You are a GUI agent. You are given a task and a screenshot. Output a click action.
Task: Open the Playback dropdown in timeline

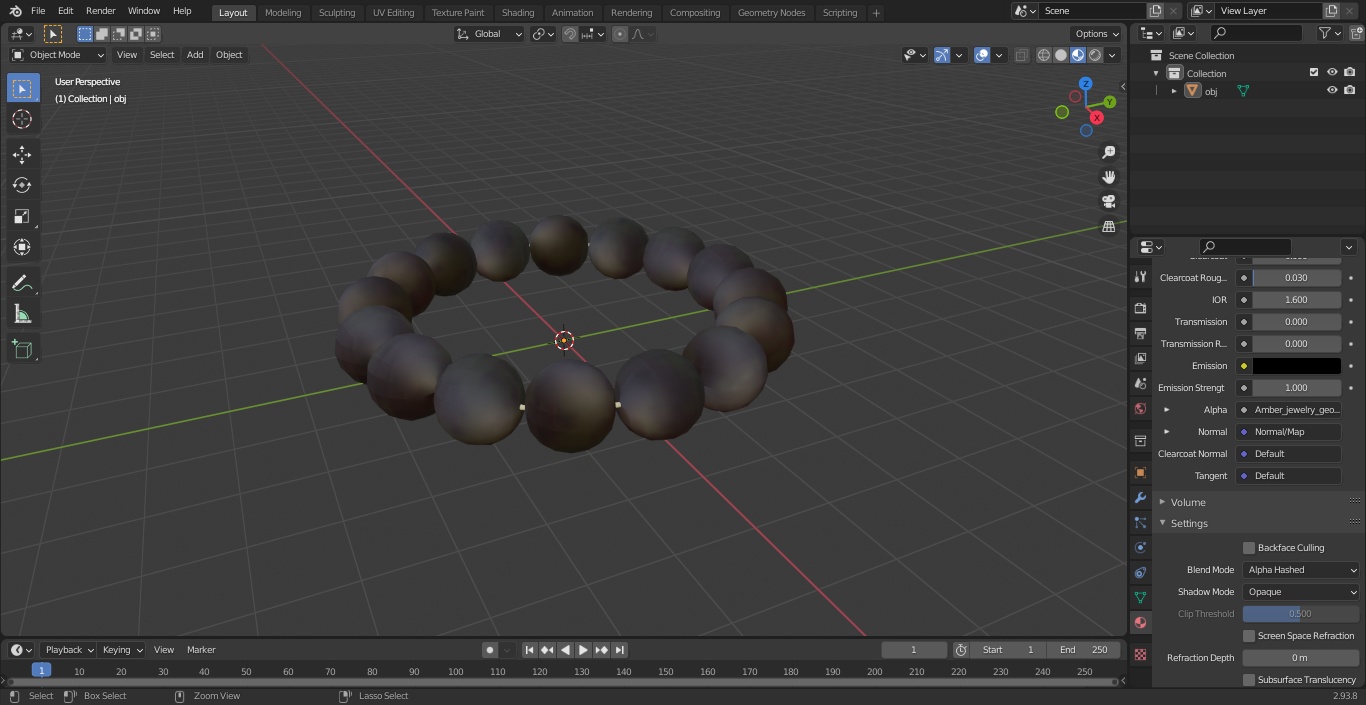tap(68, 650)
